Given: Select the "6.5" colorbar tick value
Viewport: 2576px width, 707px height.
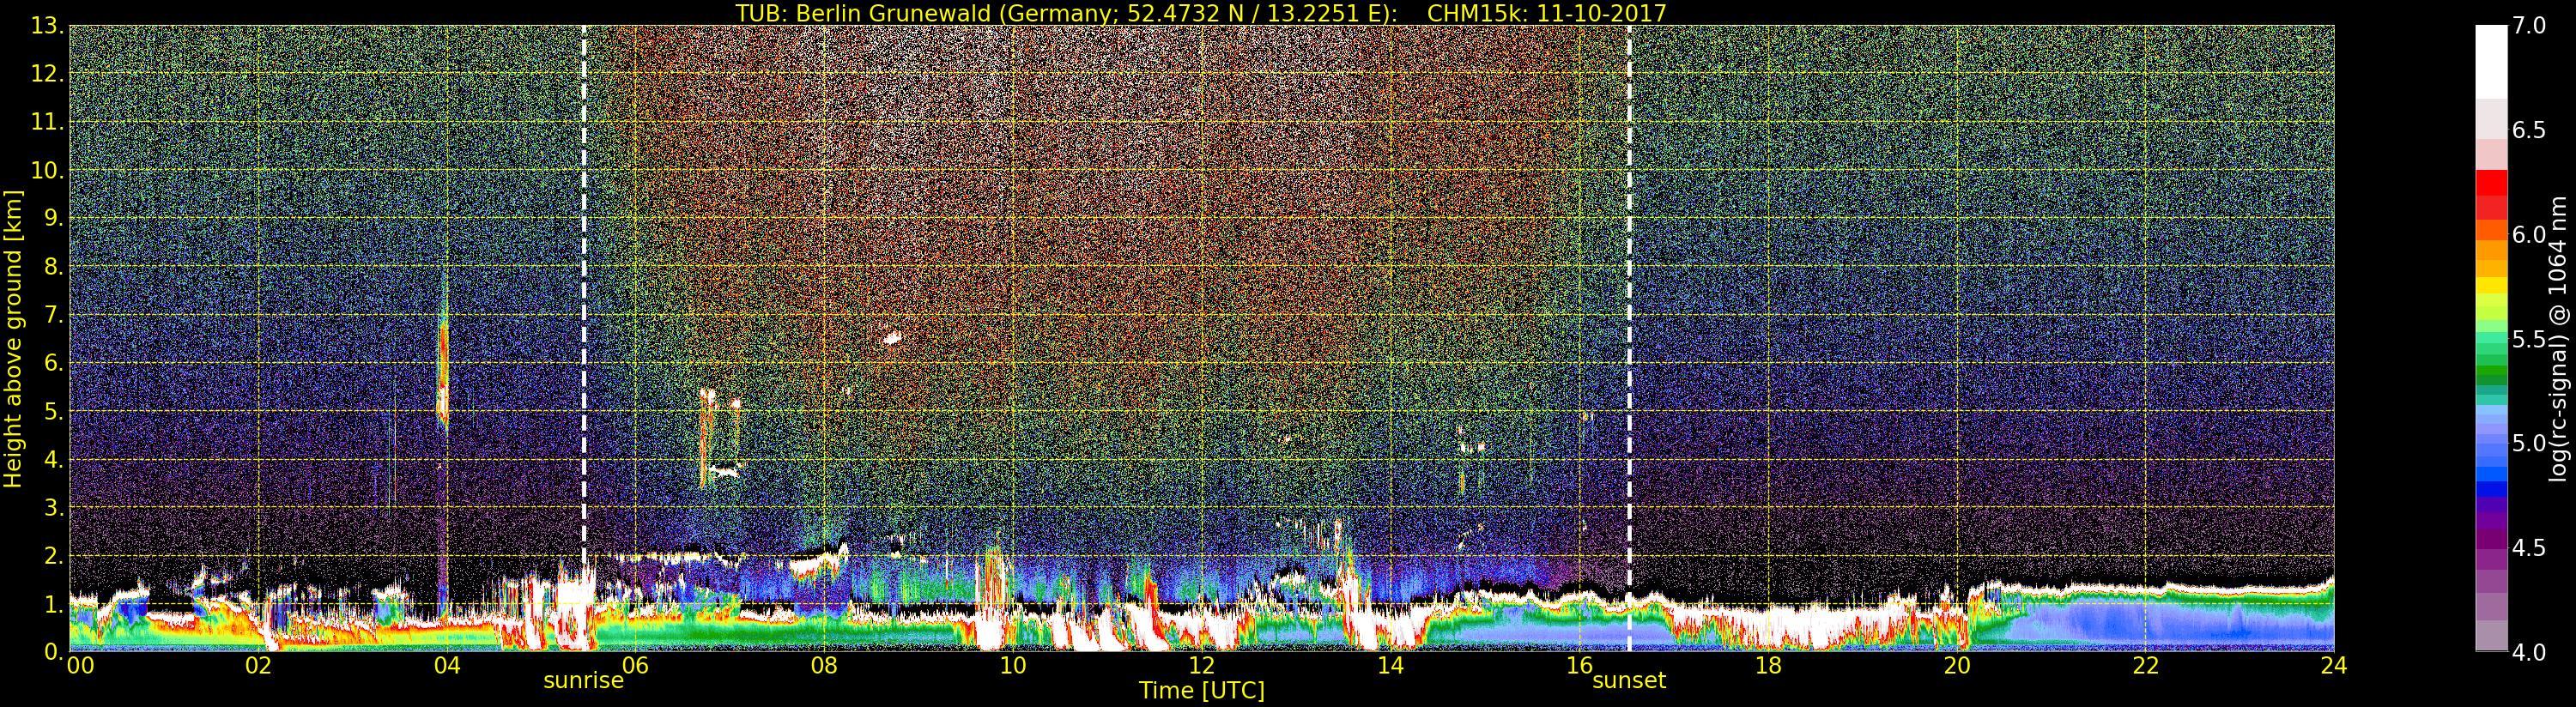Looking at the screenshot, I should tap(2528, 130).
